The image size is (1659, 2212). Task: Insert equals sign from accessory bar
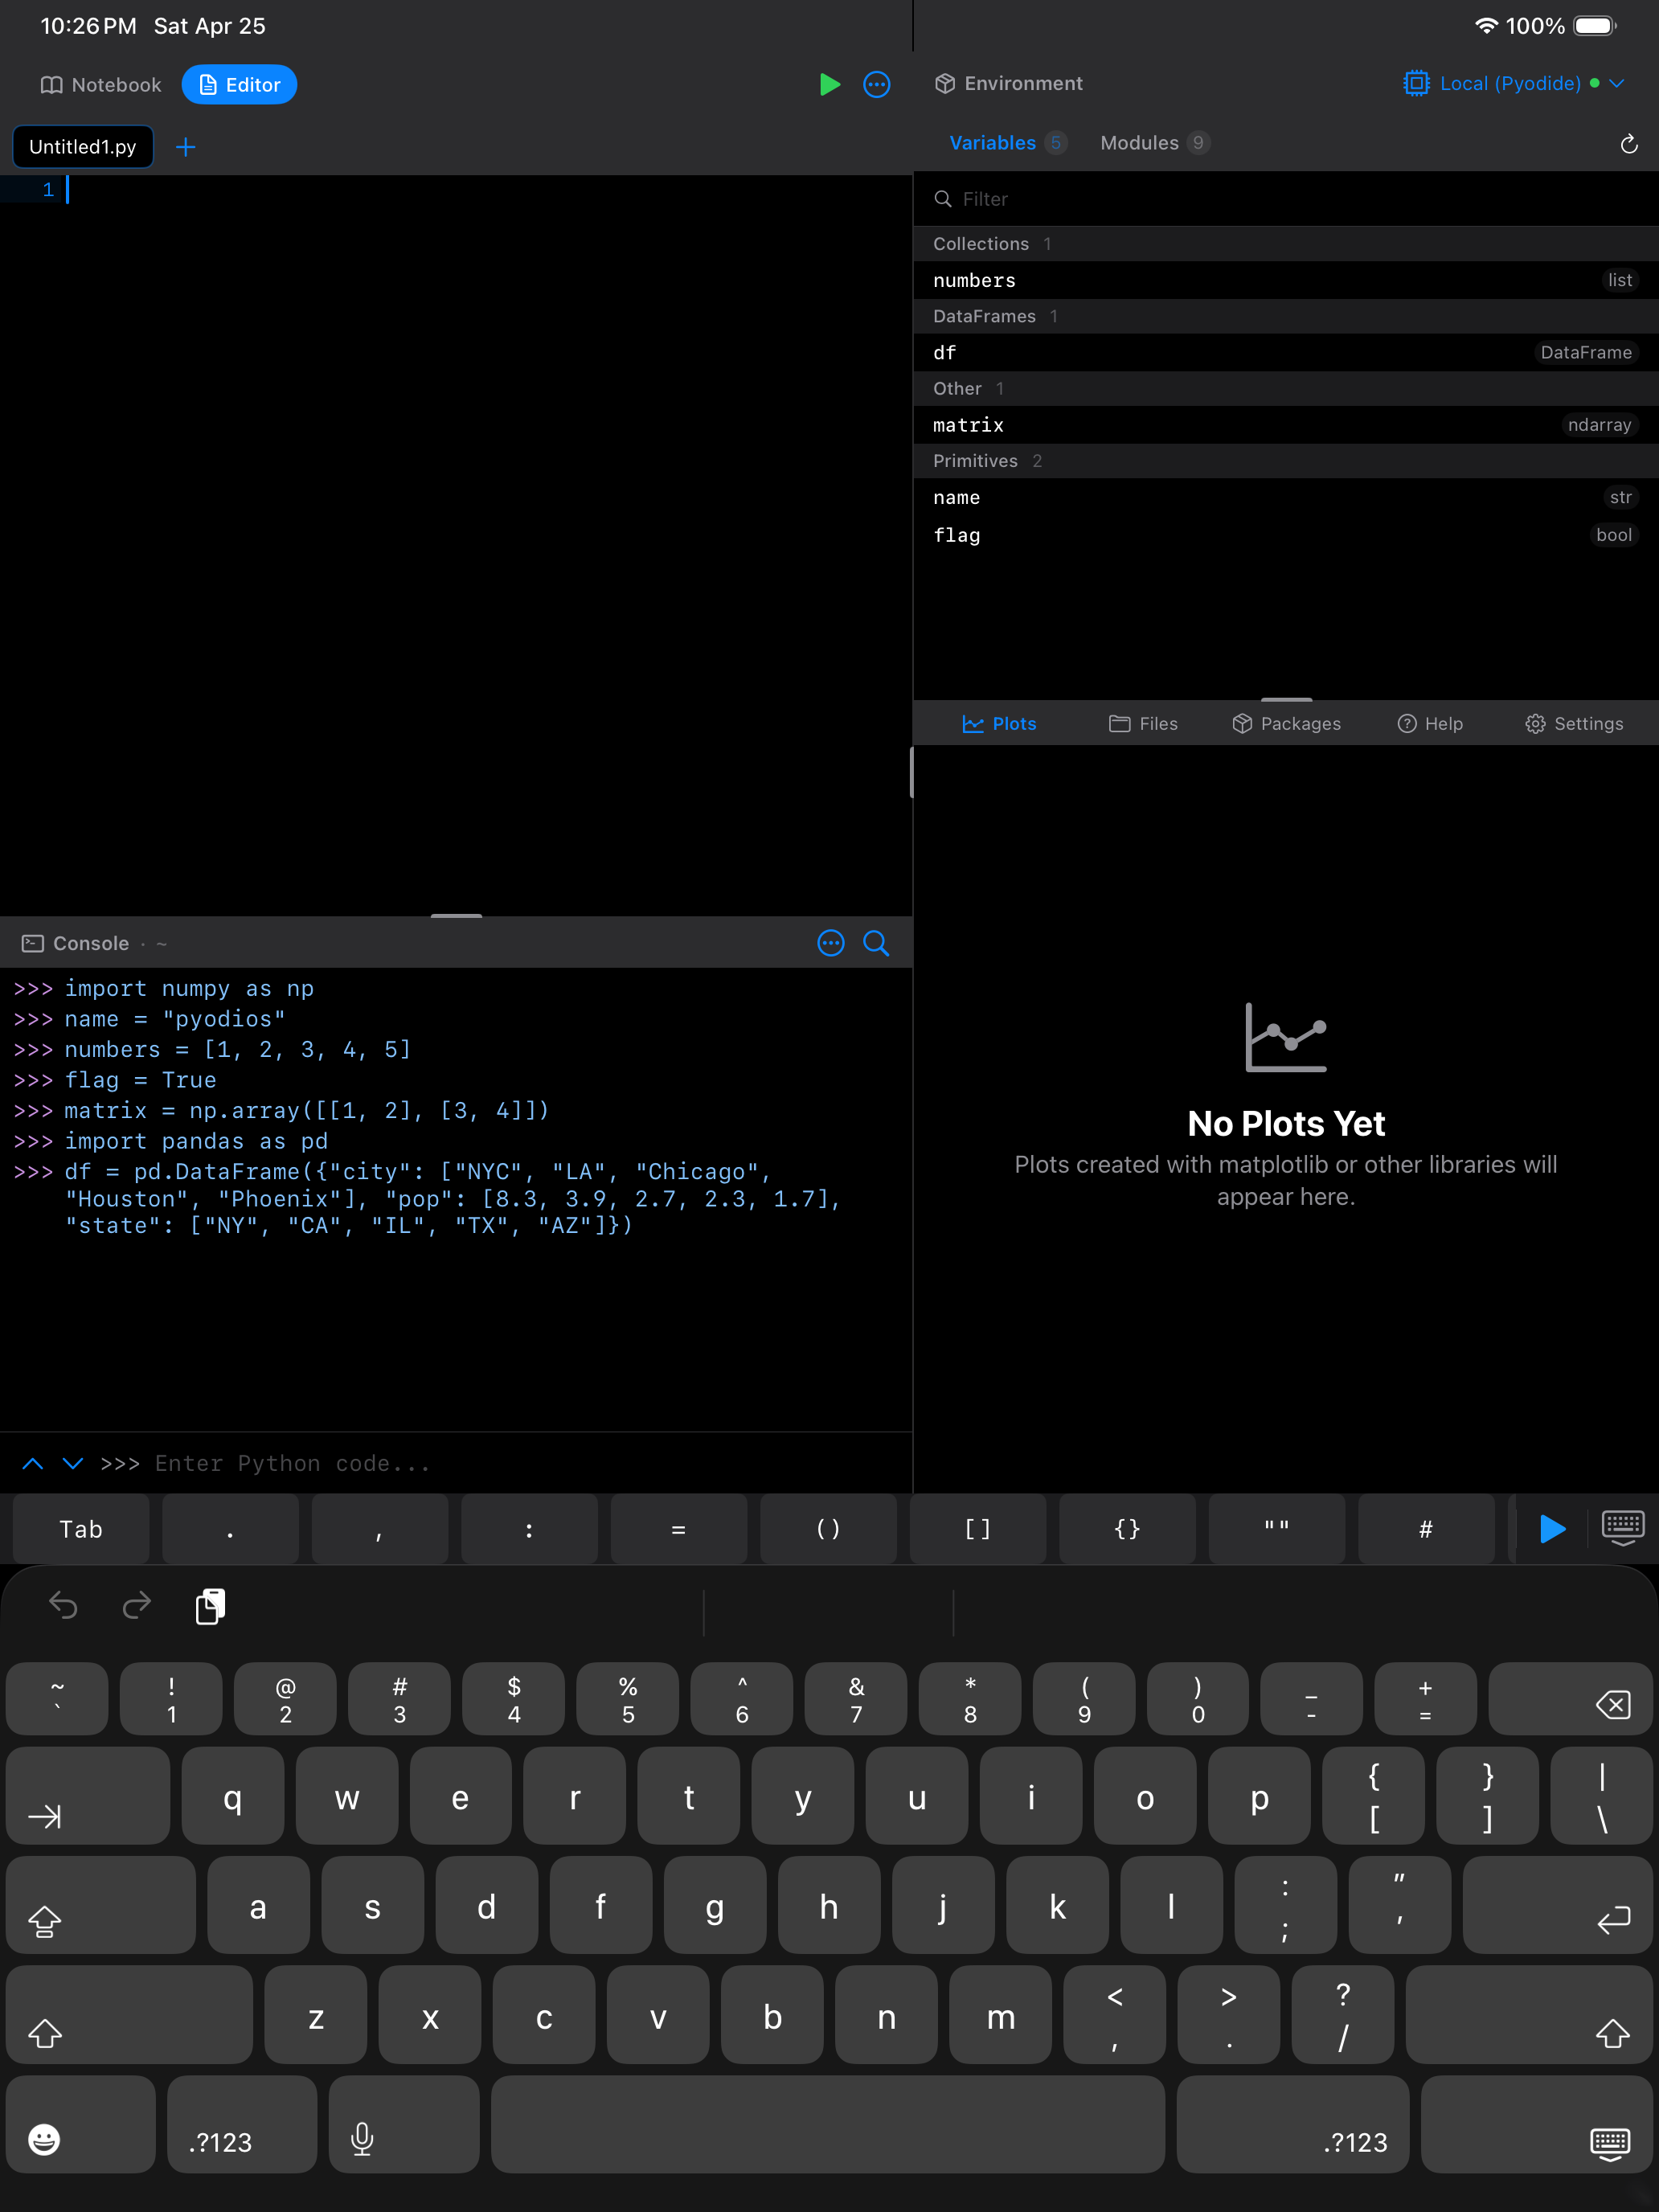pos(679,1529)
